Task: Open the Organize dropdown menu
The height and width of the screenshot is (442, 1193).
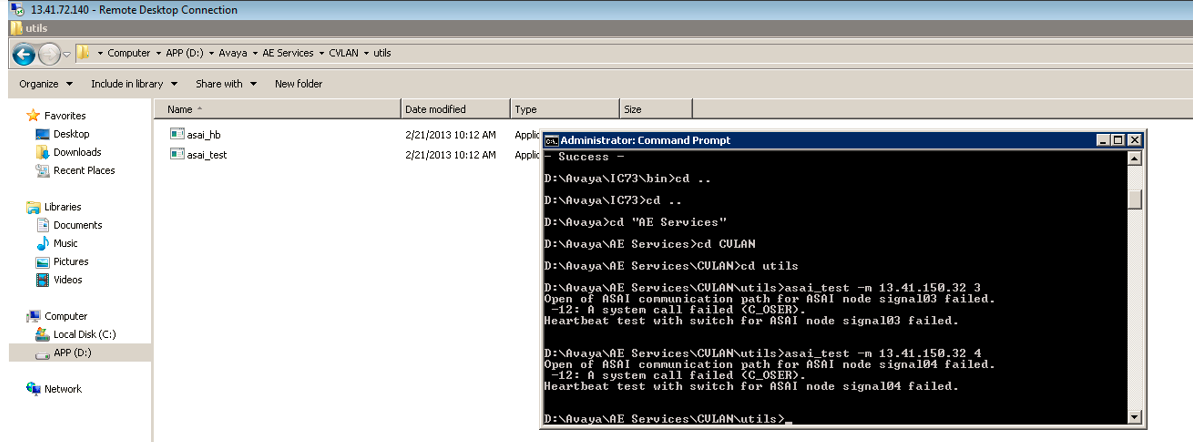Action: 45,84
